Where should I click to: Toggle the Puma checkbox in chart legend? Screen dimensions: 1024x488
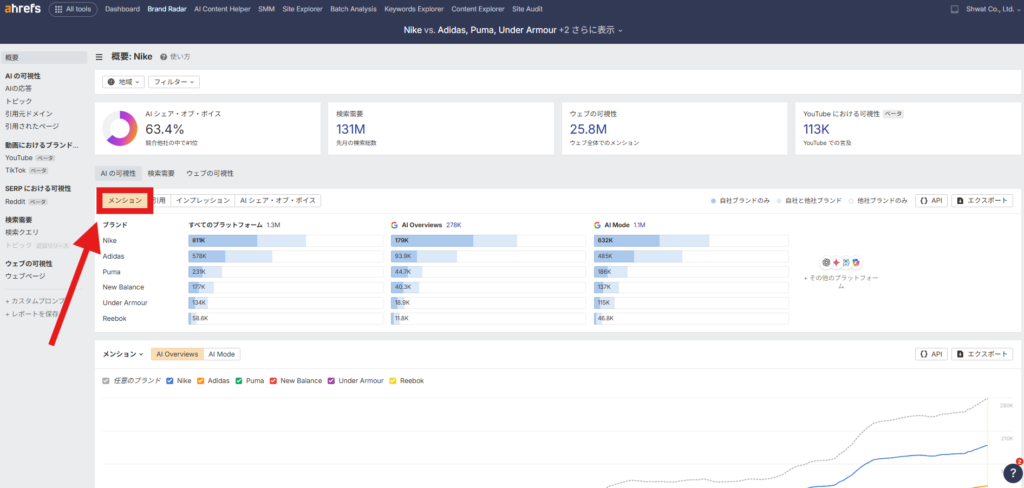pos(239,381)
